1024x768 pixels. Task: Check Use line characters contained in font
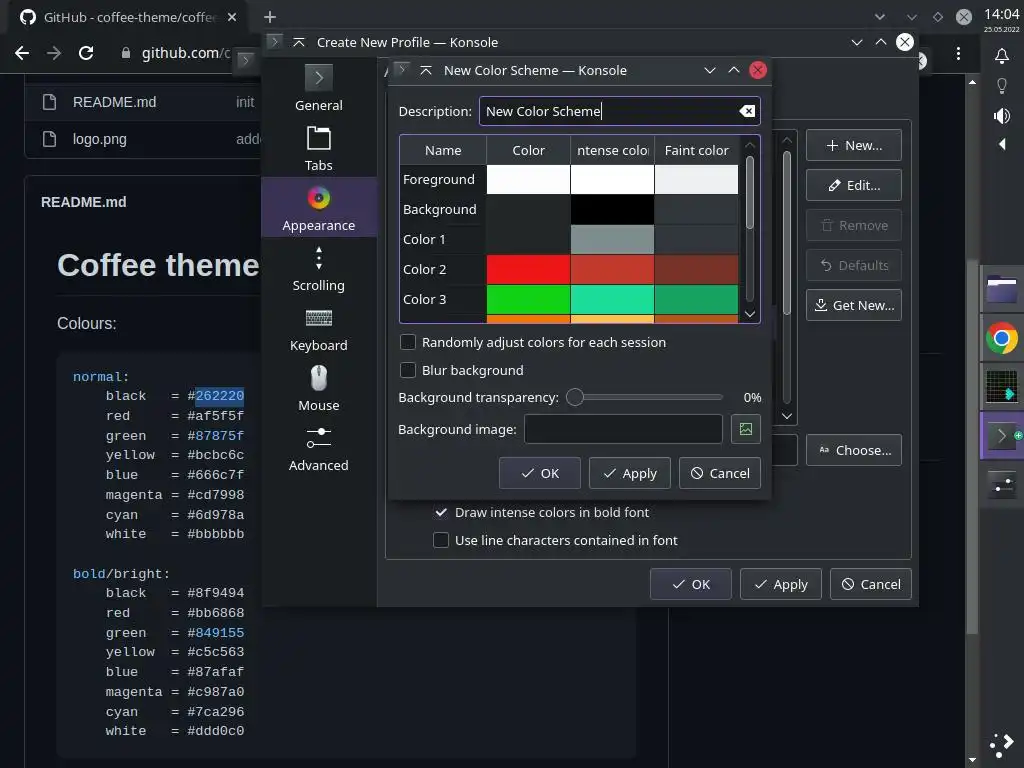441,540
